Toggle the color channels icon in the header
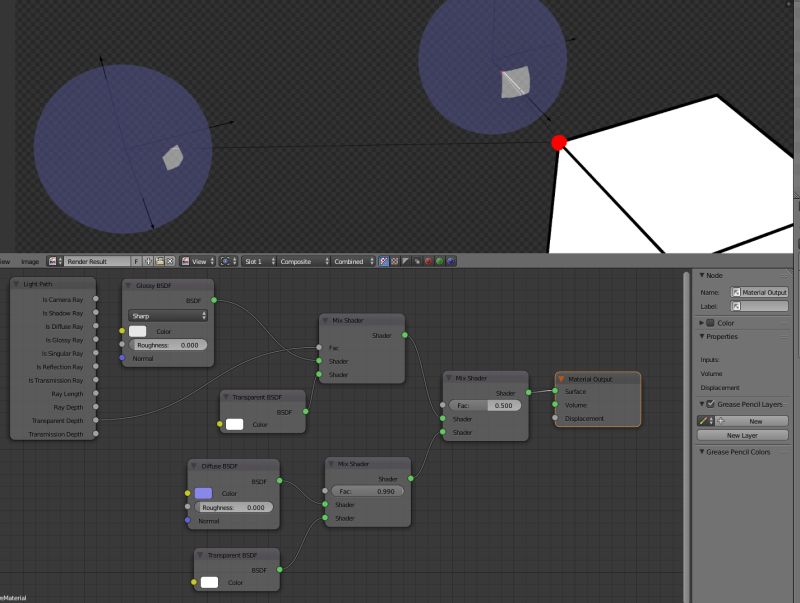Image resolution: width=800 pixels, height=603 pixels. [383, 261]
